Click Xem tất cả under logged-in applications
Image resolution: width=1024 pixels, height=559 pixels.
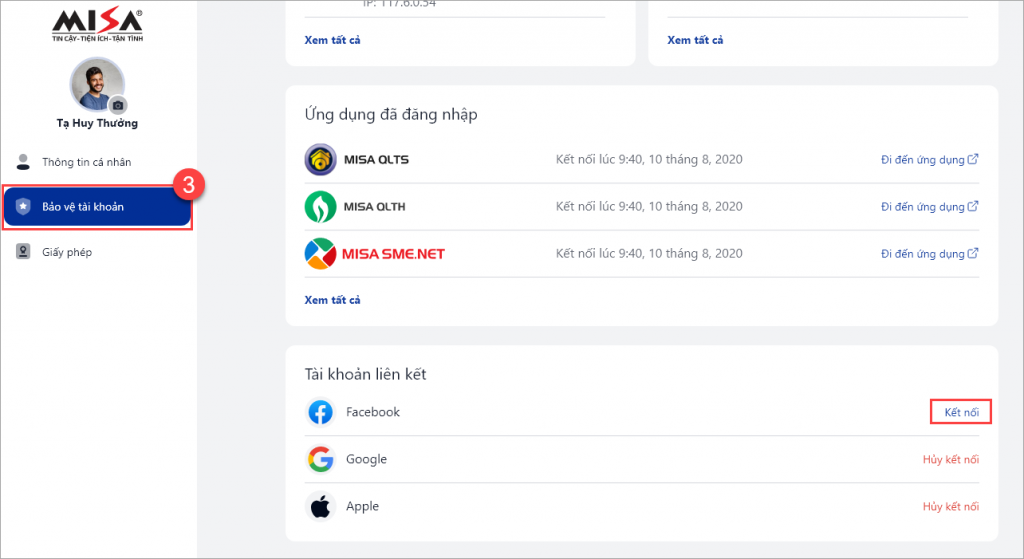click(x=332, y=300)
